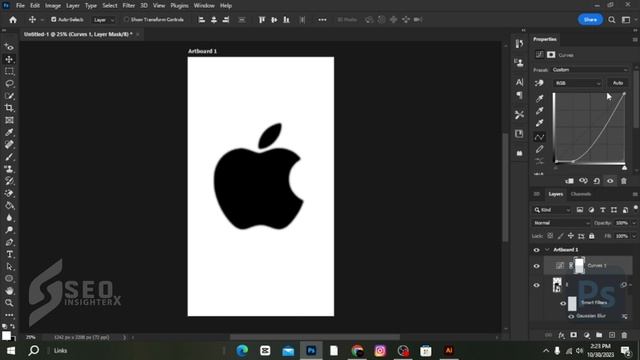Open the workspace switcher dropdown at top right
Image resolution: width=640 pixels, height=360 pixels.
(x=627, y=20)
